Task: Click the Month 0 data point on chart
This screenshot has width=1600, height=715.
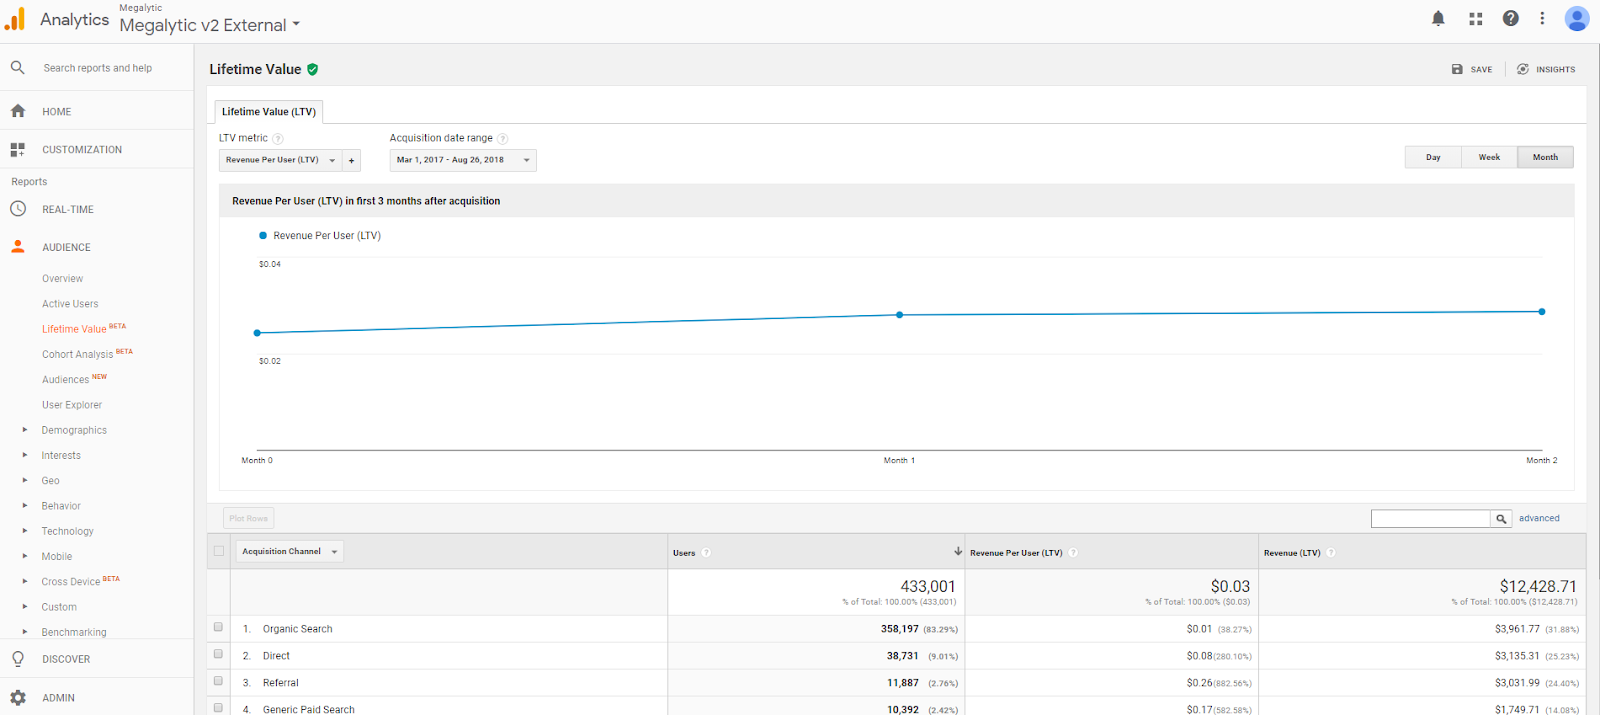Action: click(257, 333)
